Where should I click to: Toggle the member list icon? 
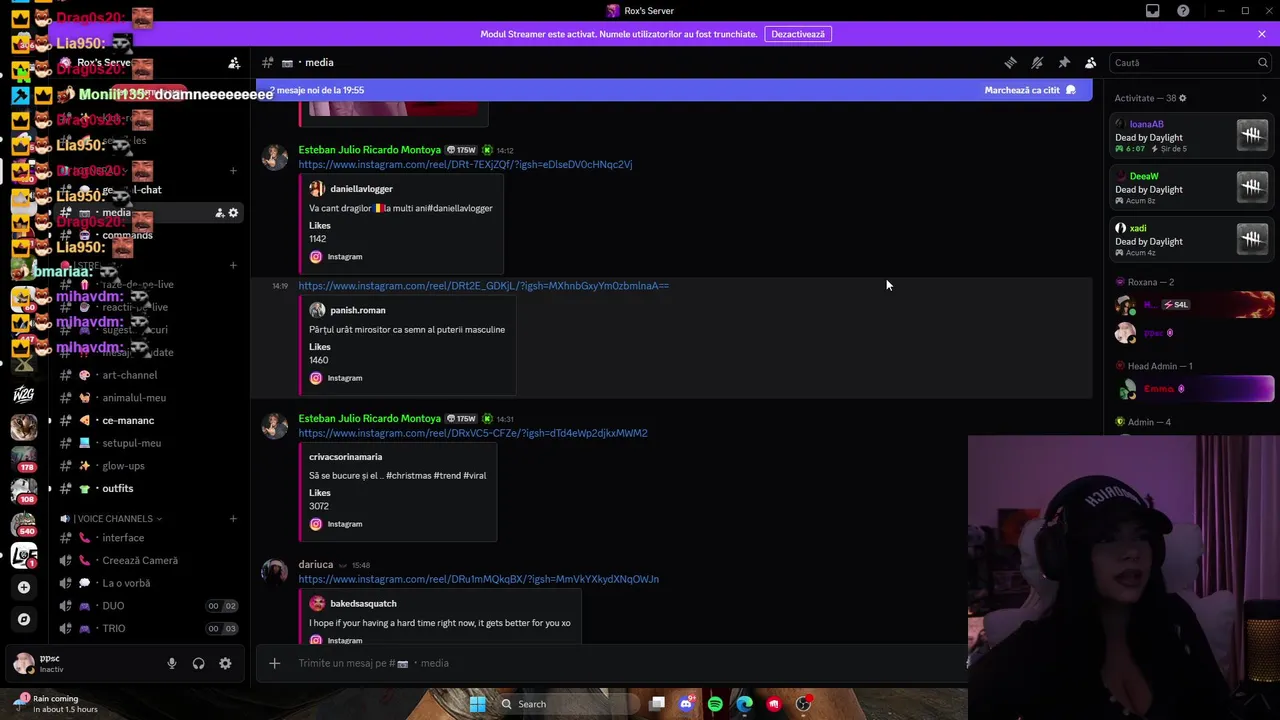tap(1091, 62)
